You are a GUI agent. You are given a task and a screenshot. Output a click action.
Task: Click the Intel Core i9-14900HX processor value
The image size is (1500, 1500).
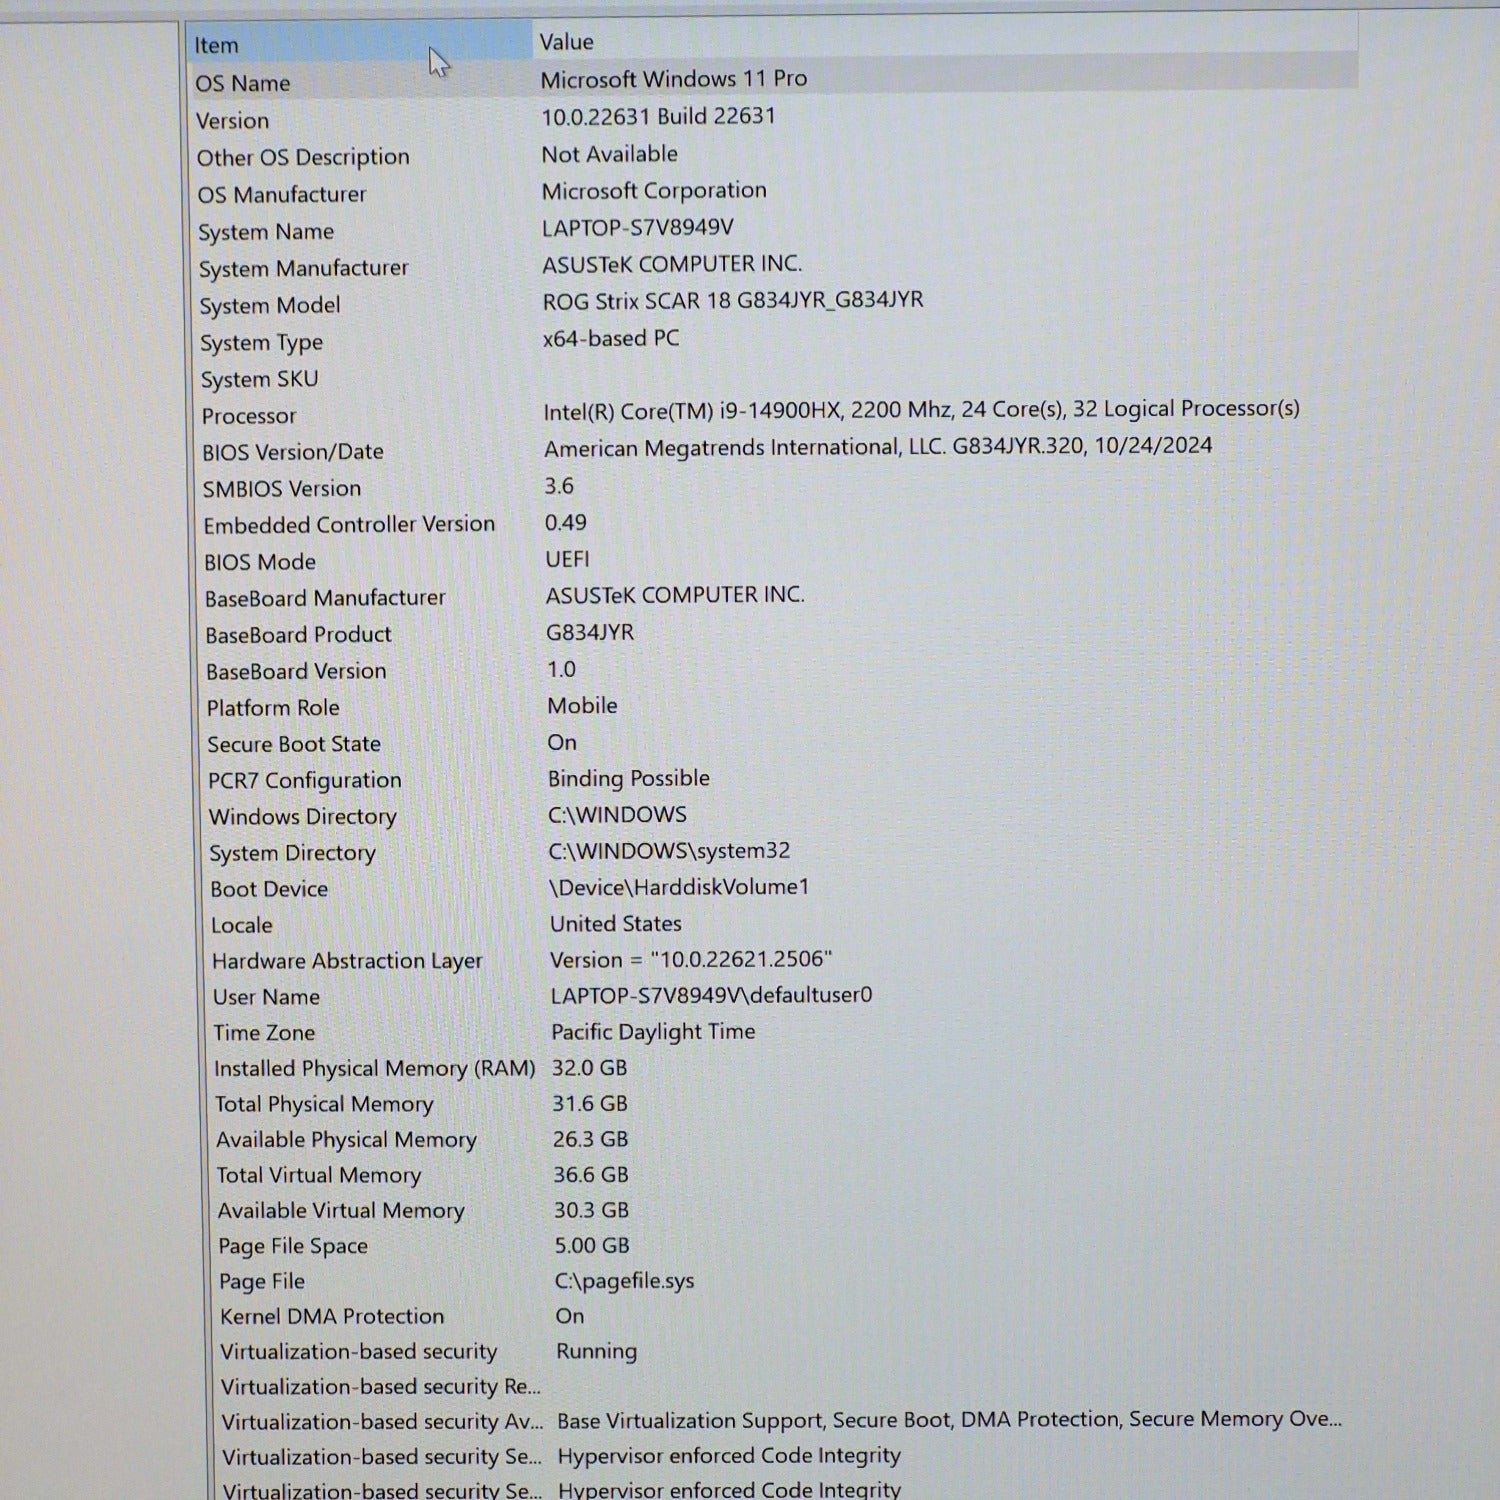[921, 410]
